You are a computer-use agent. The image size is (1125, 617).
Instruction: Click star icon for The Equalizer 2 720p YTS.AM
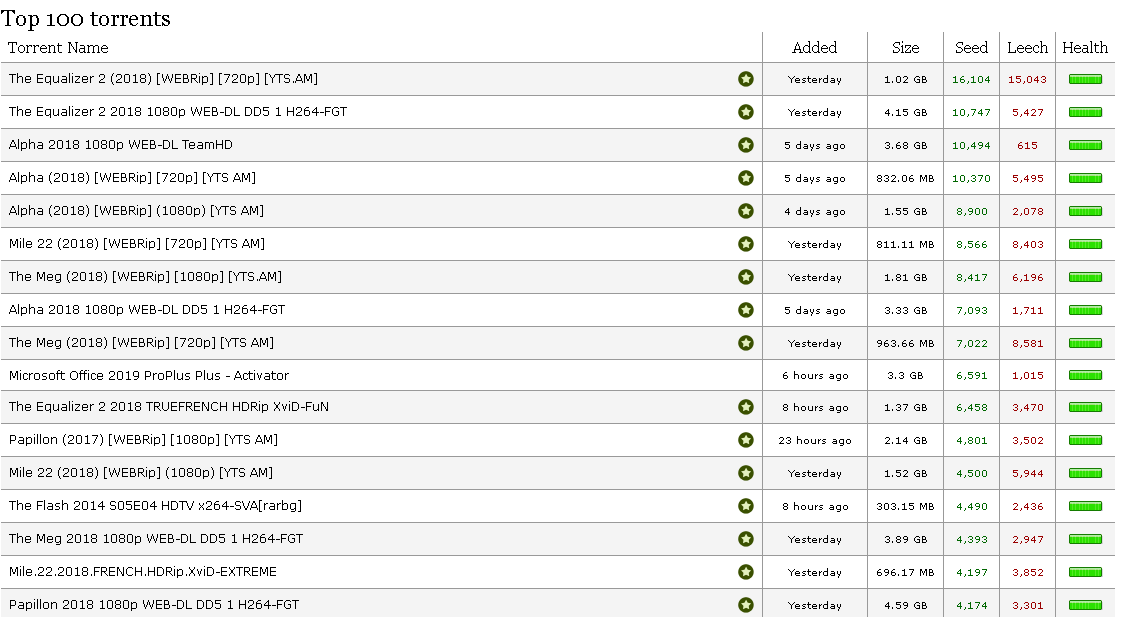click(x=745, y=79)
